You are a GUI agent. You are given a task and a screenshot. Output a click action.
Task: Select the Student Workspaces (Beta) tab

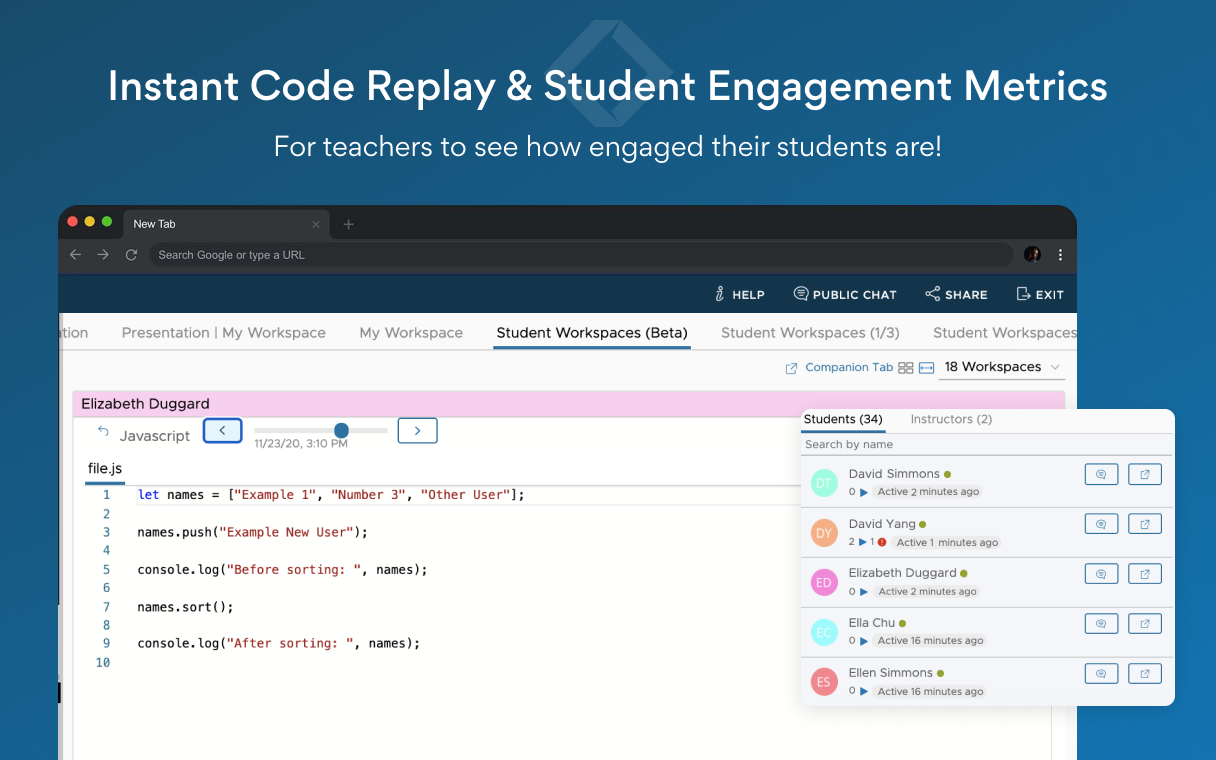(592, 333)
